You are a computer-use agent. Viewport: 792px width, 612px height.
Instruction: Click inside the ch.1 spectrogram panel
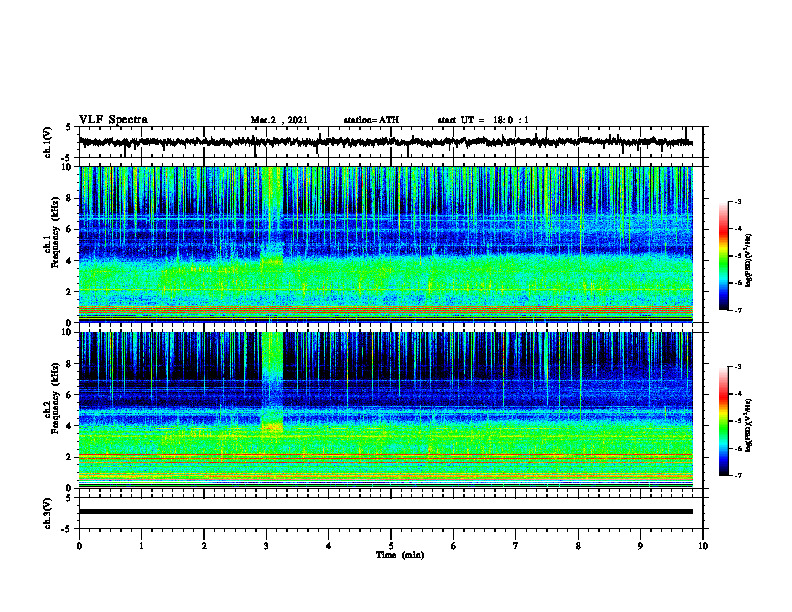385,244
